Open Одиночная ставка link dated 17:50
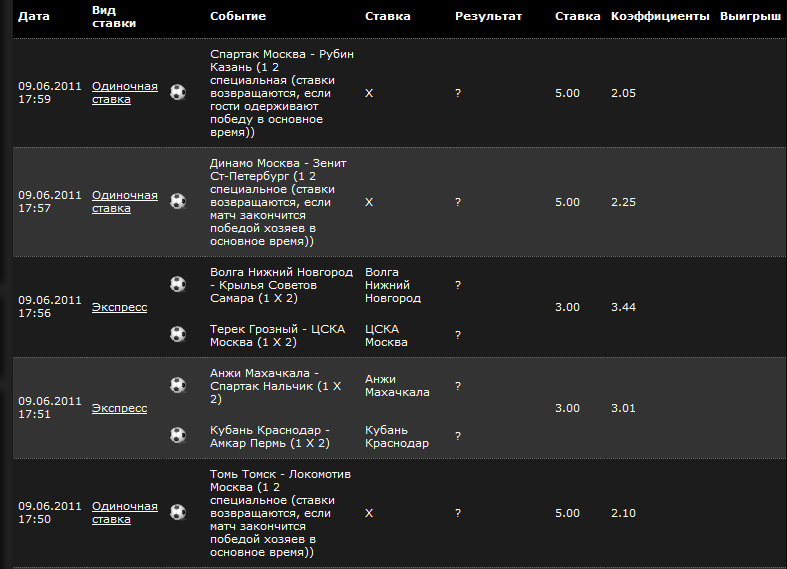The height and width of the screenshot is (569, 787). (124, 513)
